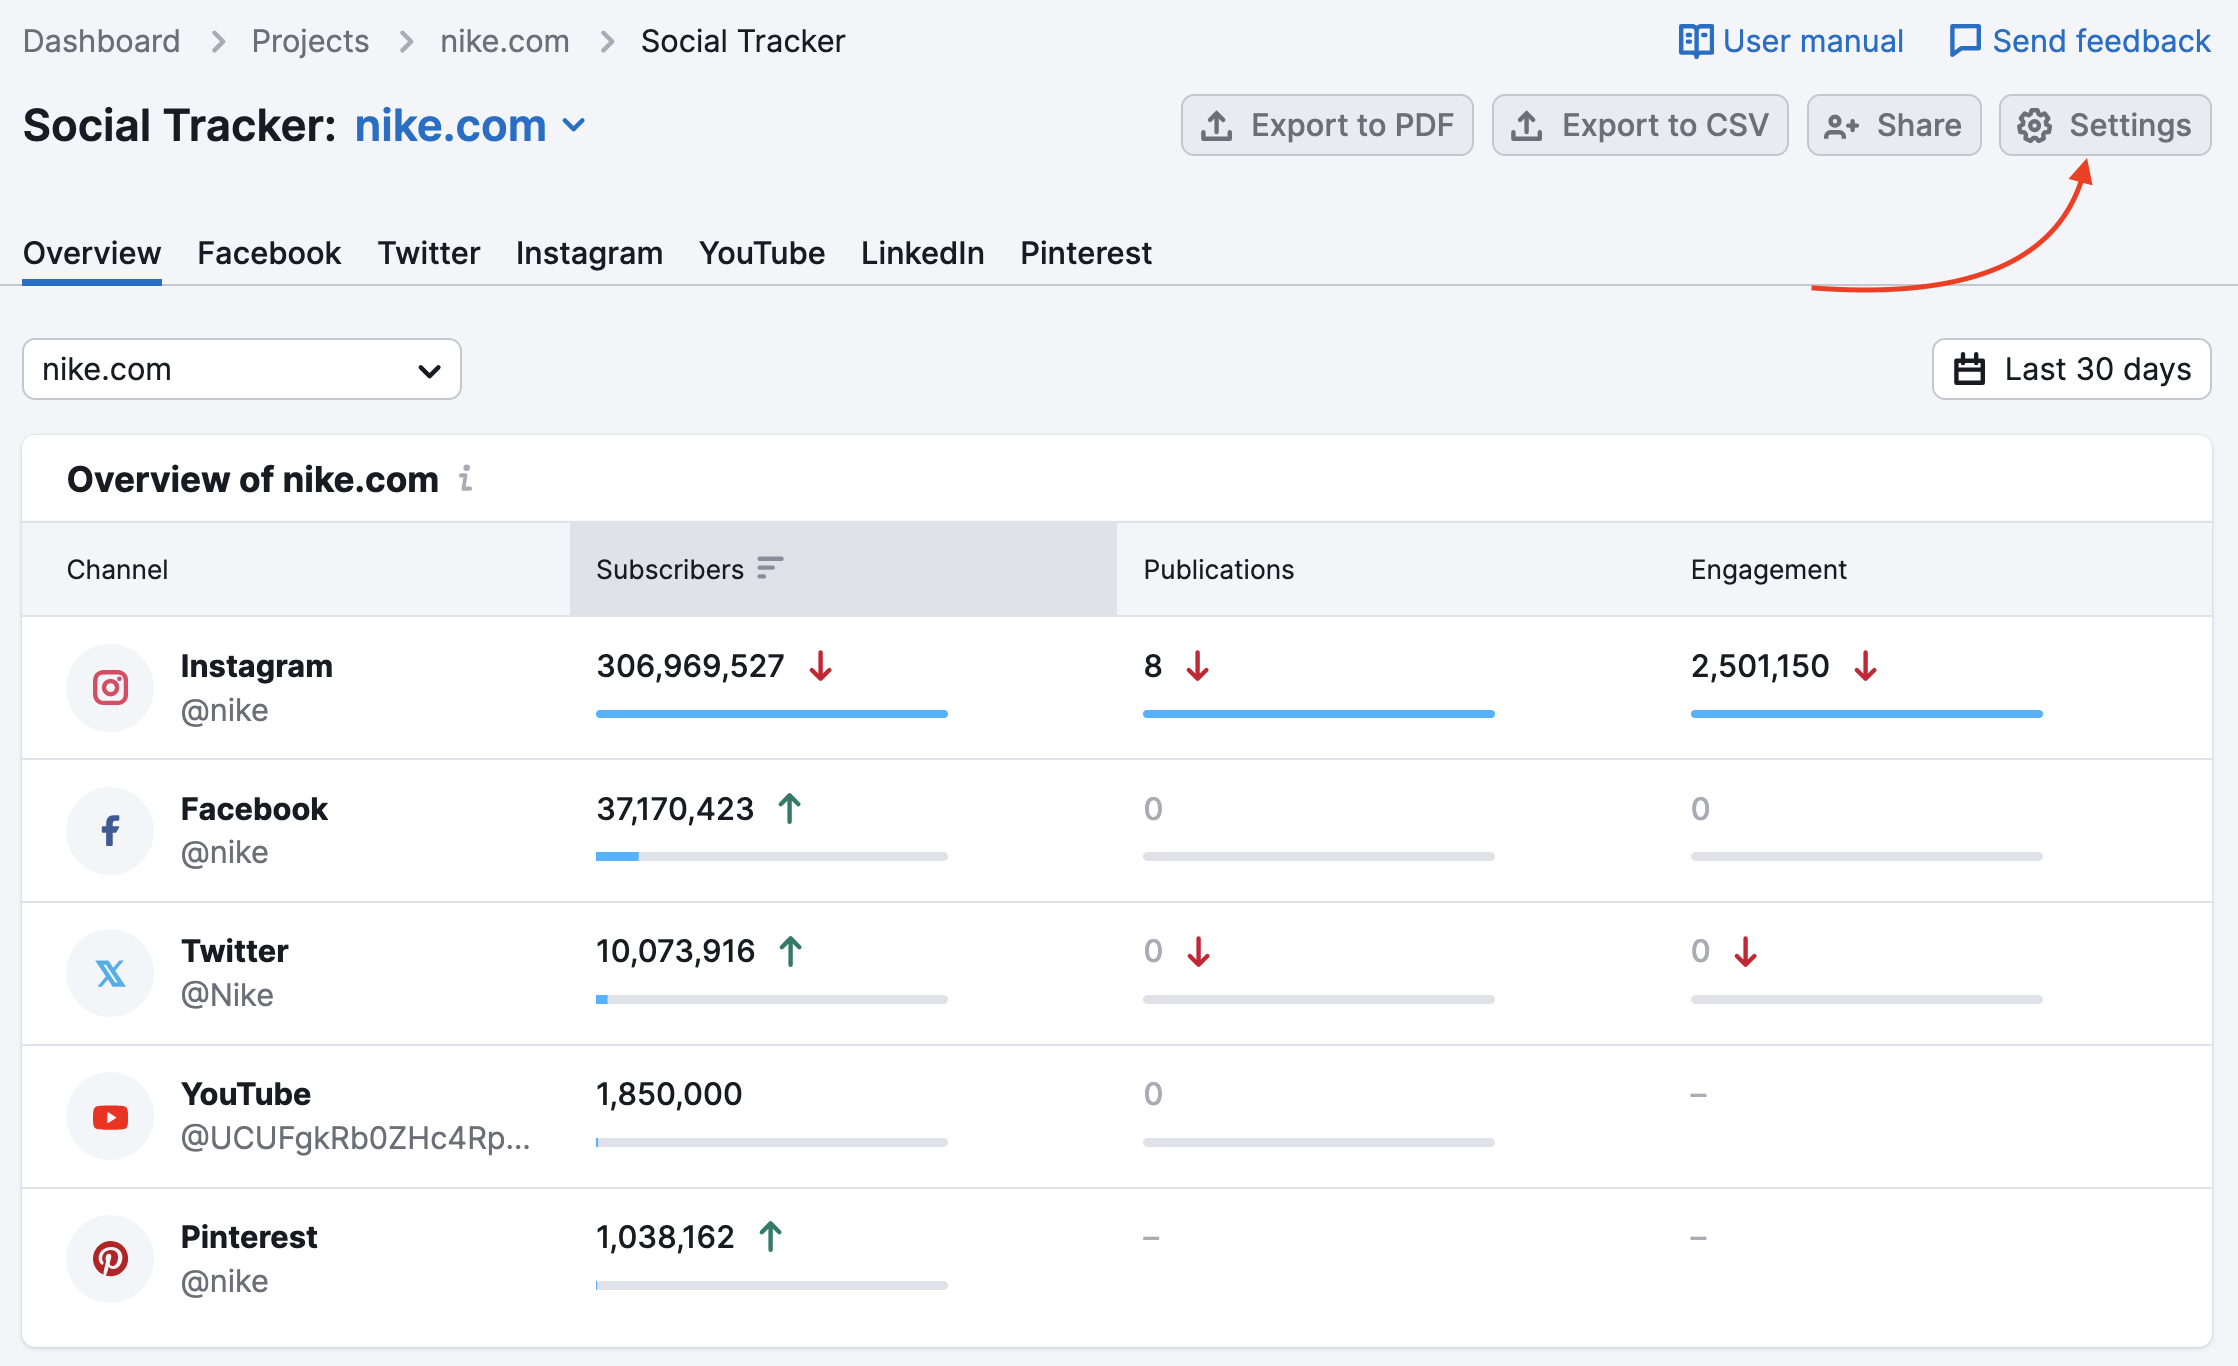Click the Send feedback speech bubble icon
Screen dimensions: 2238x1366
[x=1966, y=40]
